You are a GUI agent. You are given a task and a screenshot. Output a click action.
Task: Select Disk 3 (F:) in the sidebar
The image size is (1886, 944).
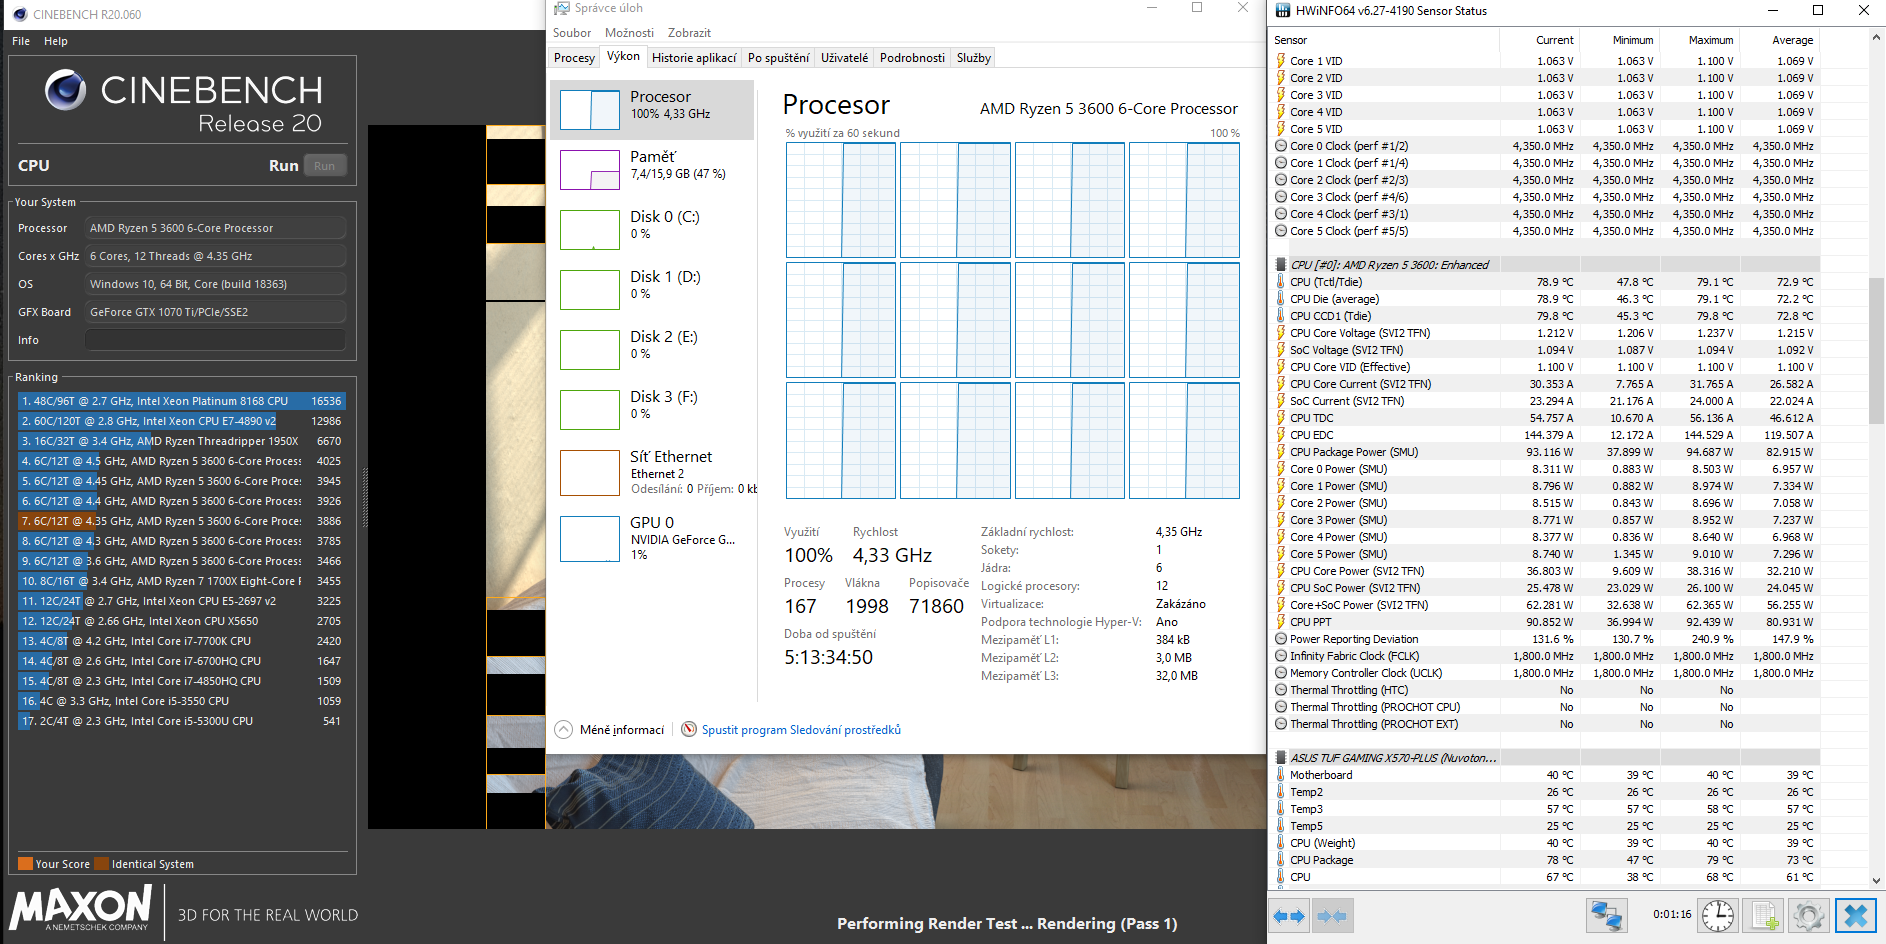pyautogui.click(x=652, y=410)
